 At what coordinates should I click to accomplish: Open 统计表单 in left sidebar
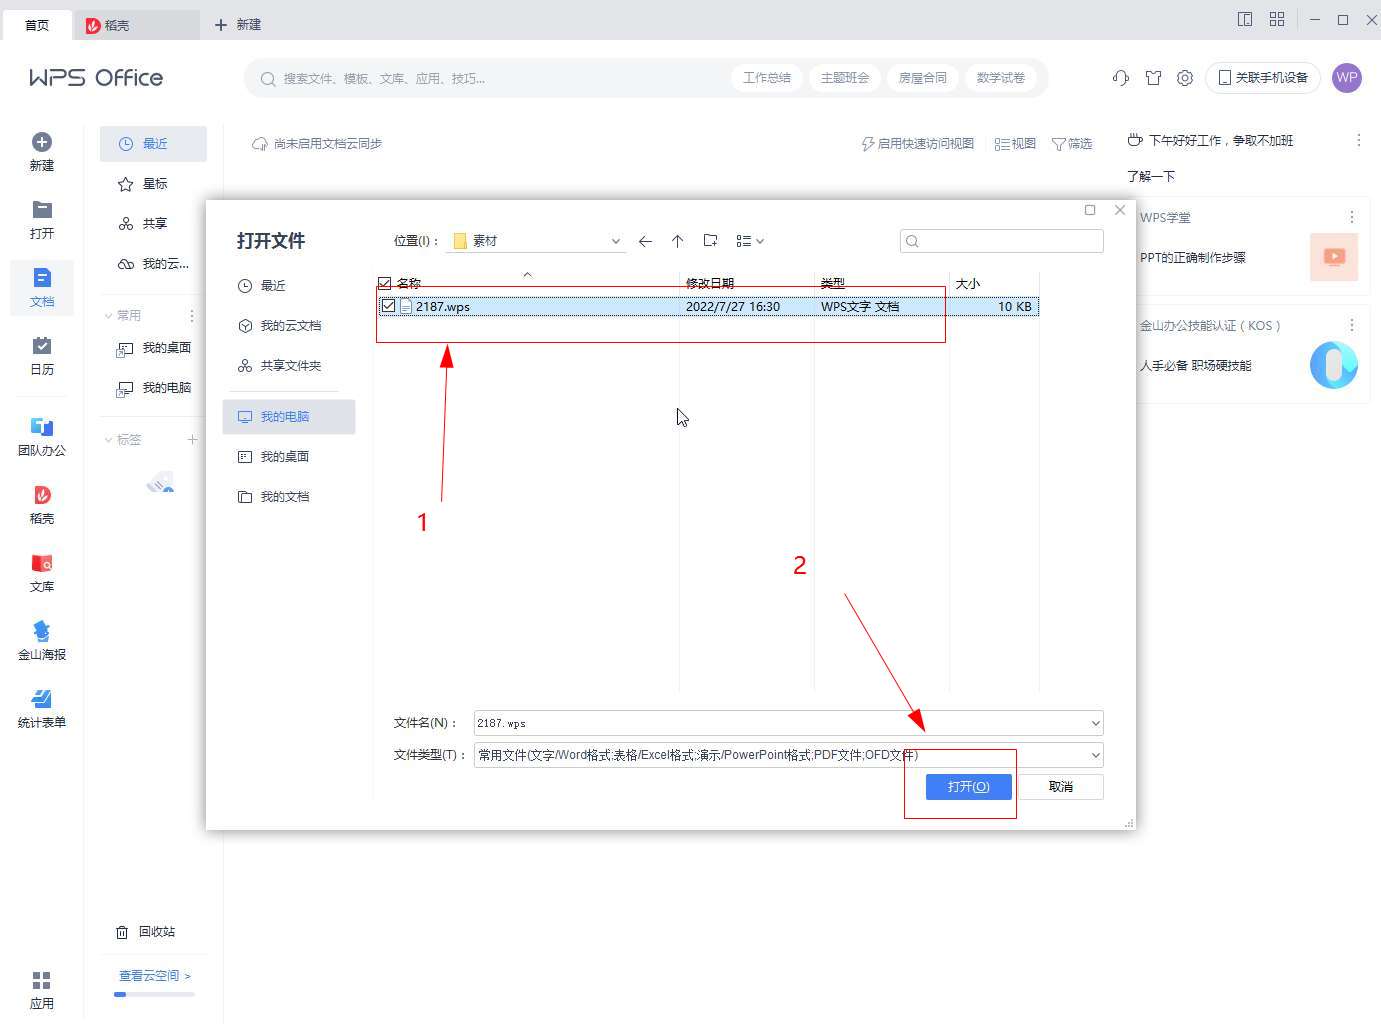(x=42, y=708)
